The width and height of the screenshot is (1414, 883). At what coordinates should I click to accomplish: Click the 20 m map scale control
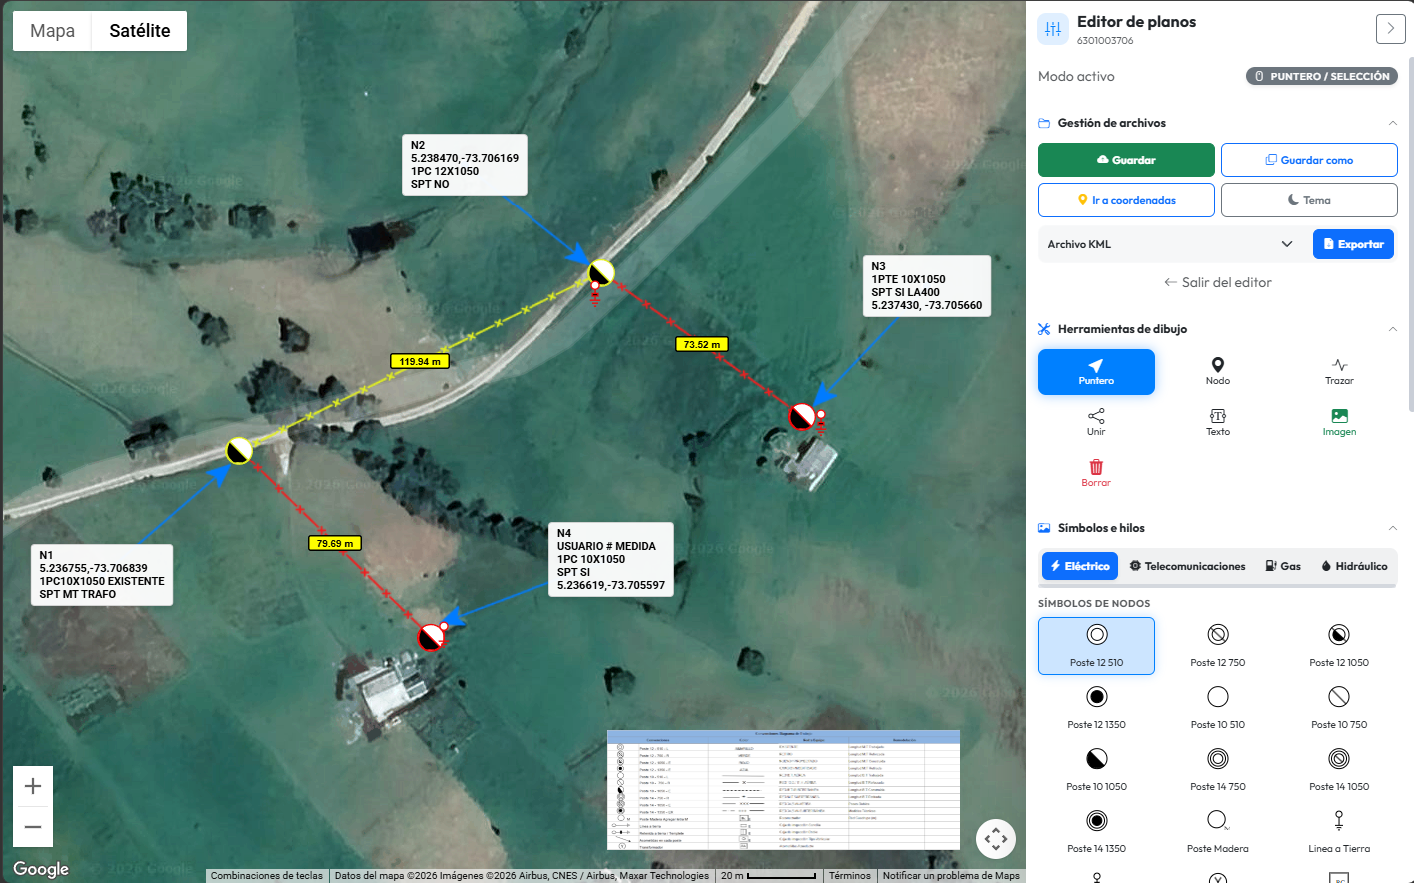pos(769,875)
